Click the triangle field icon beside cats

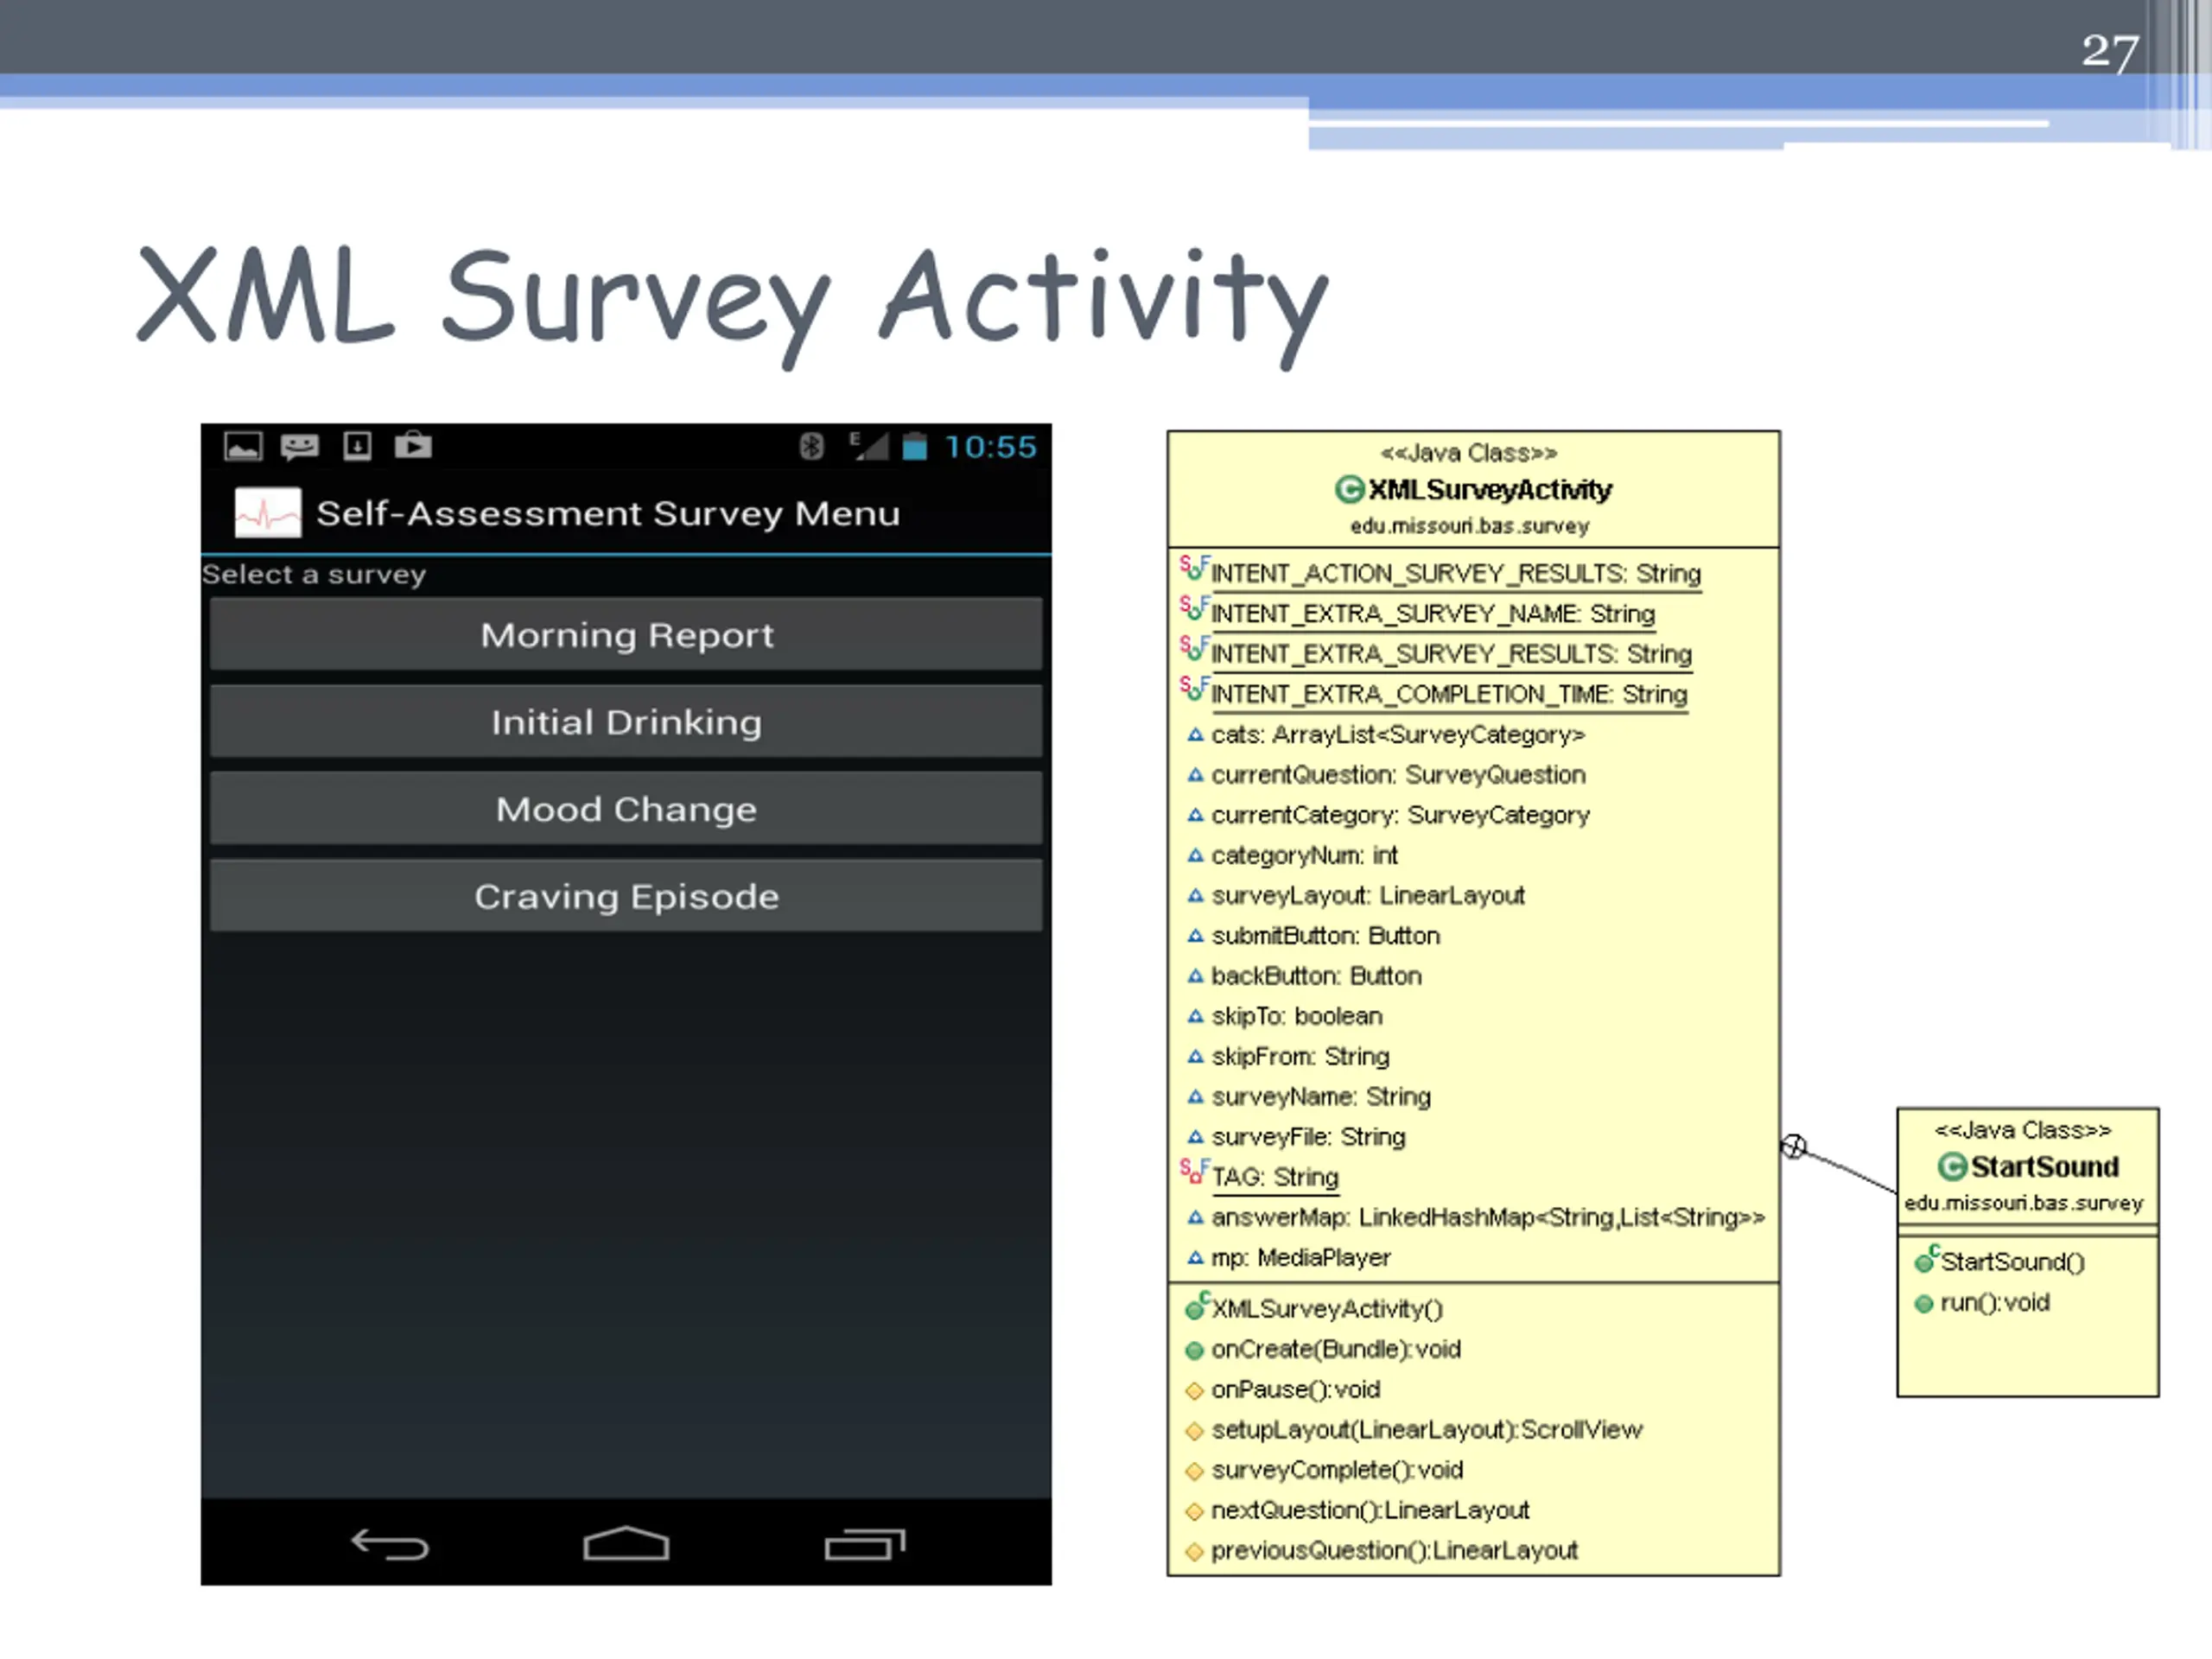1195,735
